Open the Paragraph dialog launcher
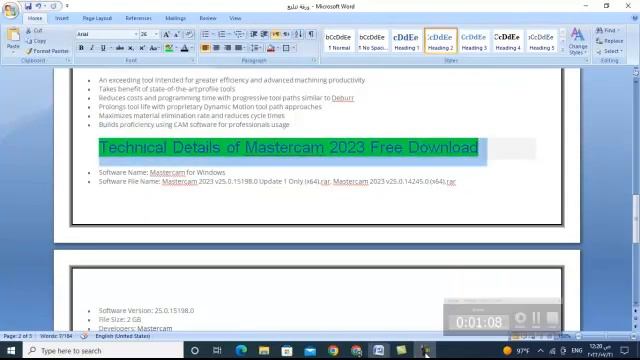Screen dimensions: 640x360 (x=314, y=60)
